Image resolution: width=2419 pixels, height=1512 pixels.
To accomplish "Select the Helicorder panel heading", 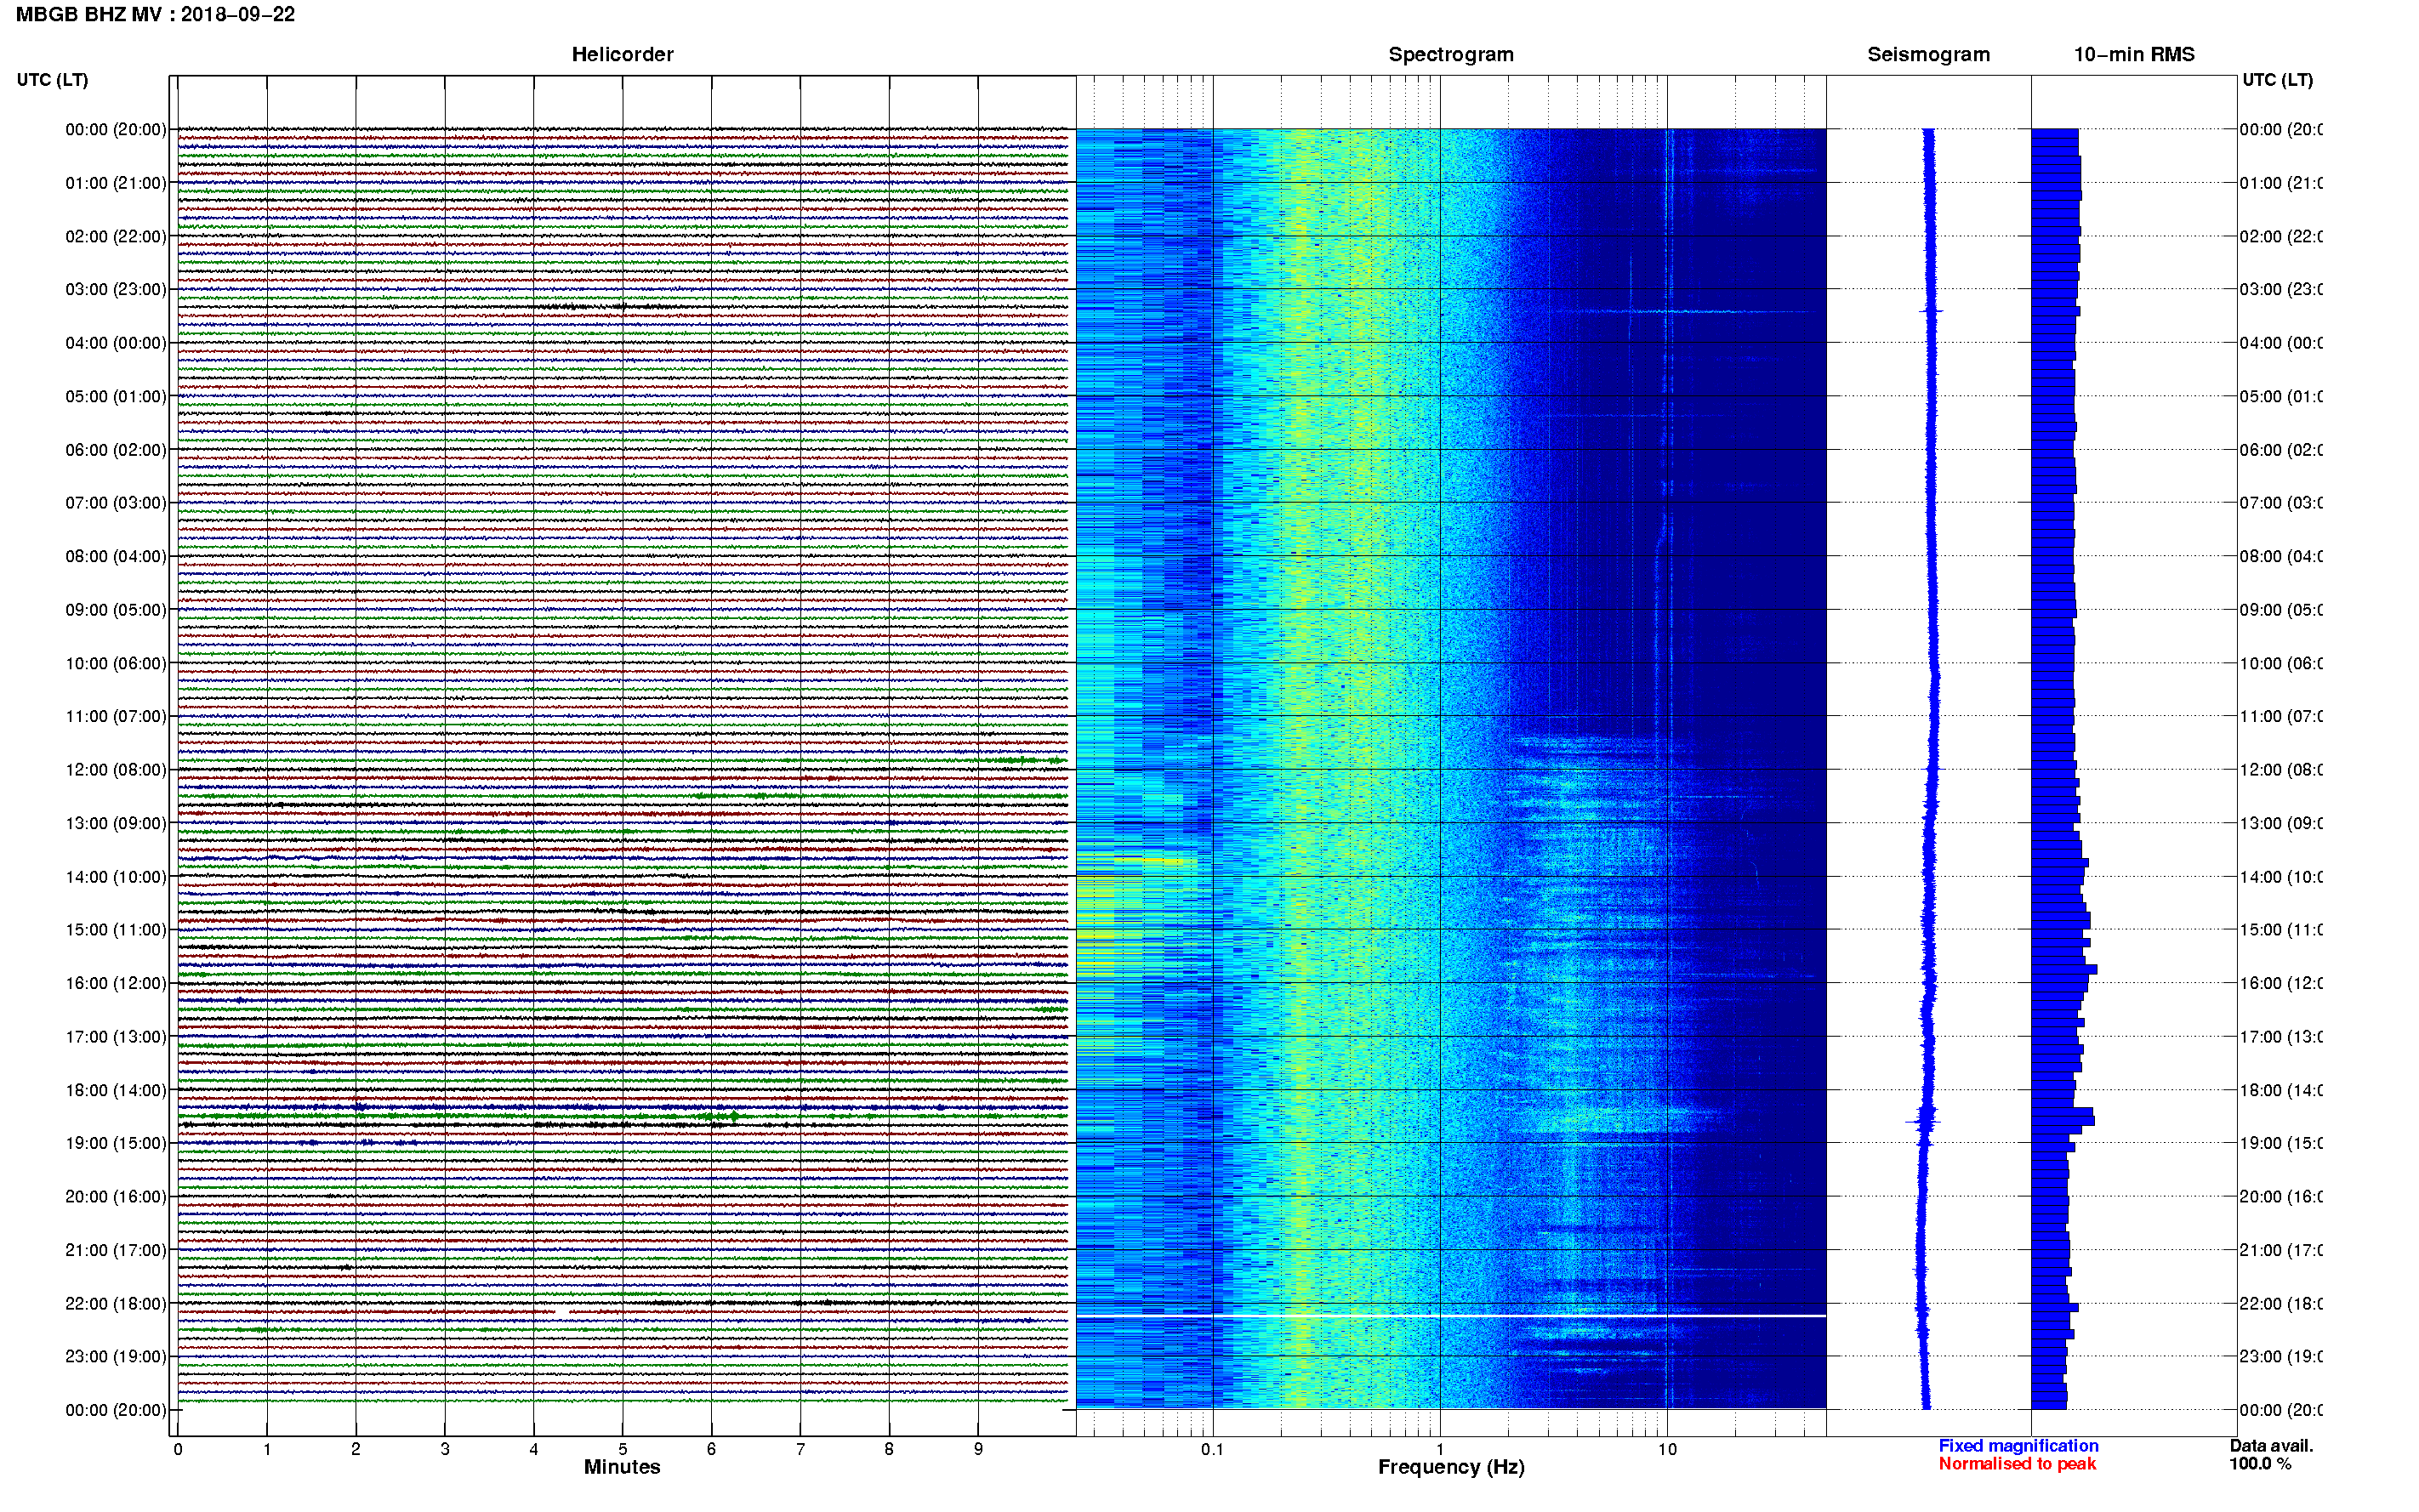I will pyautogui.click(x=622, y=54).
